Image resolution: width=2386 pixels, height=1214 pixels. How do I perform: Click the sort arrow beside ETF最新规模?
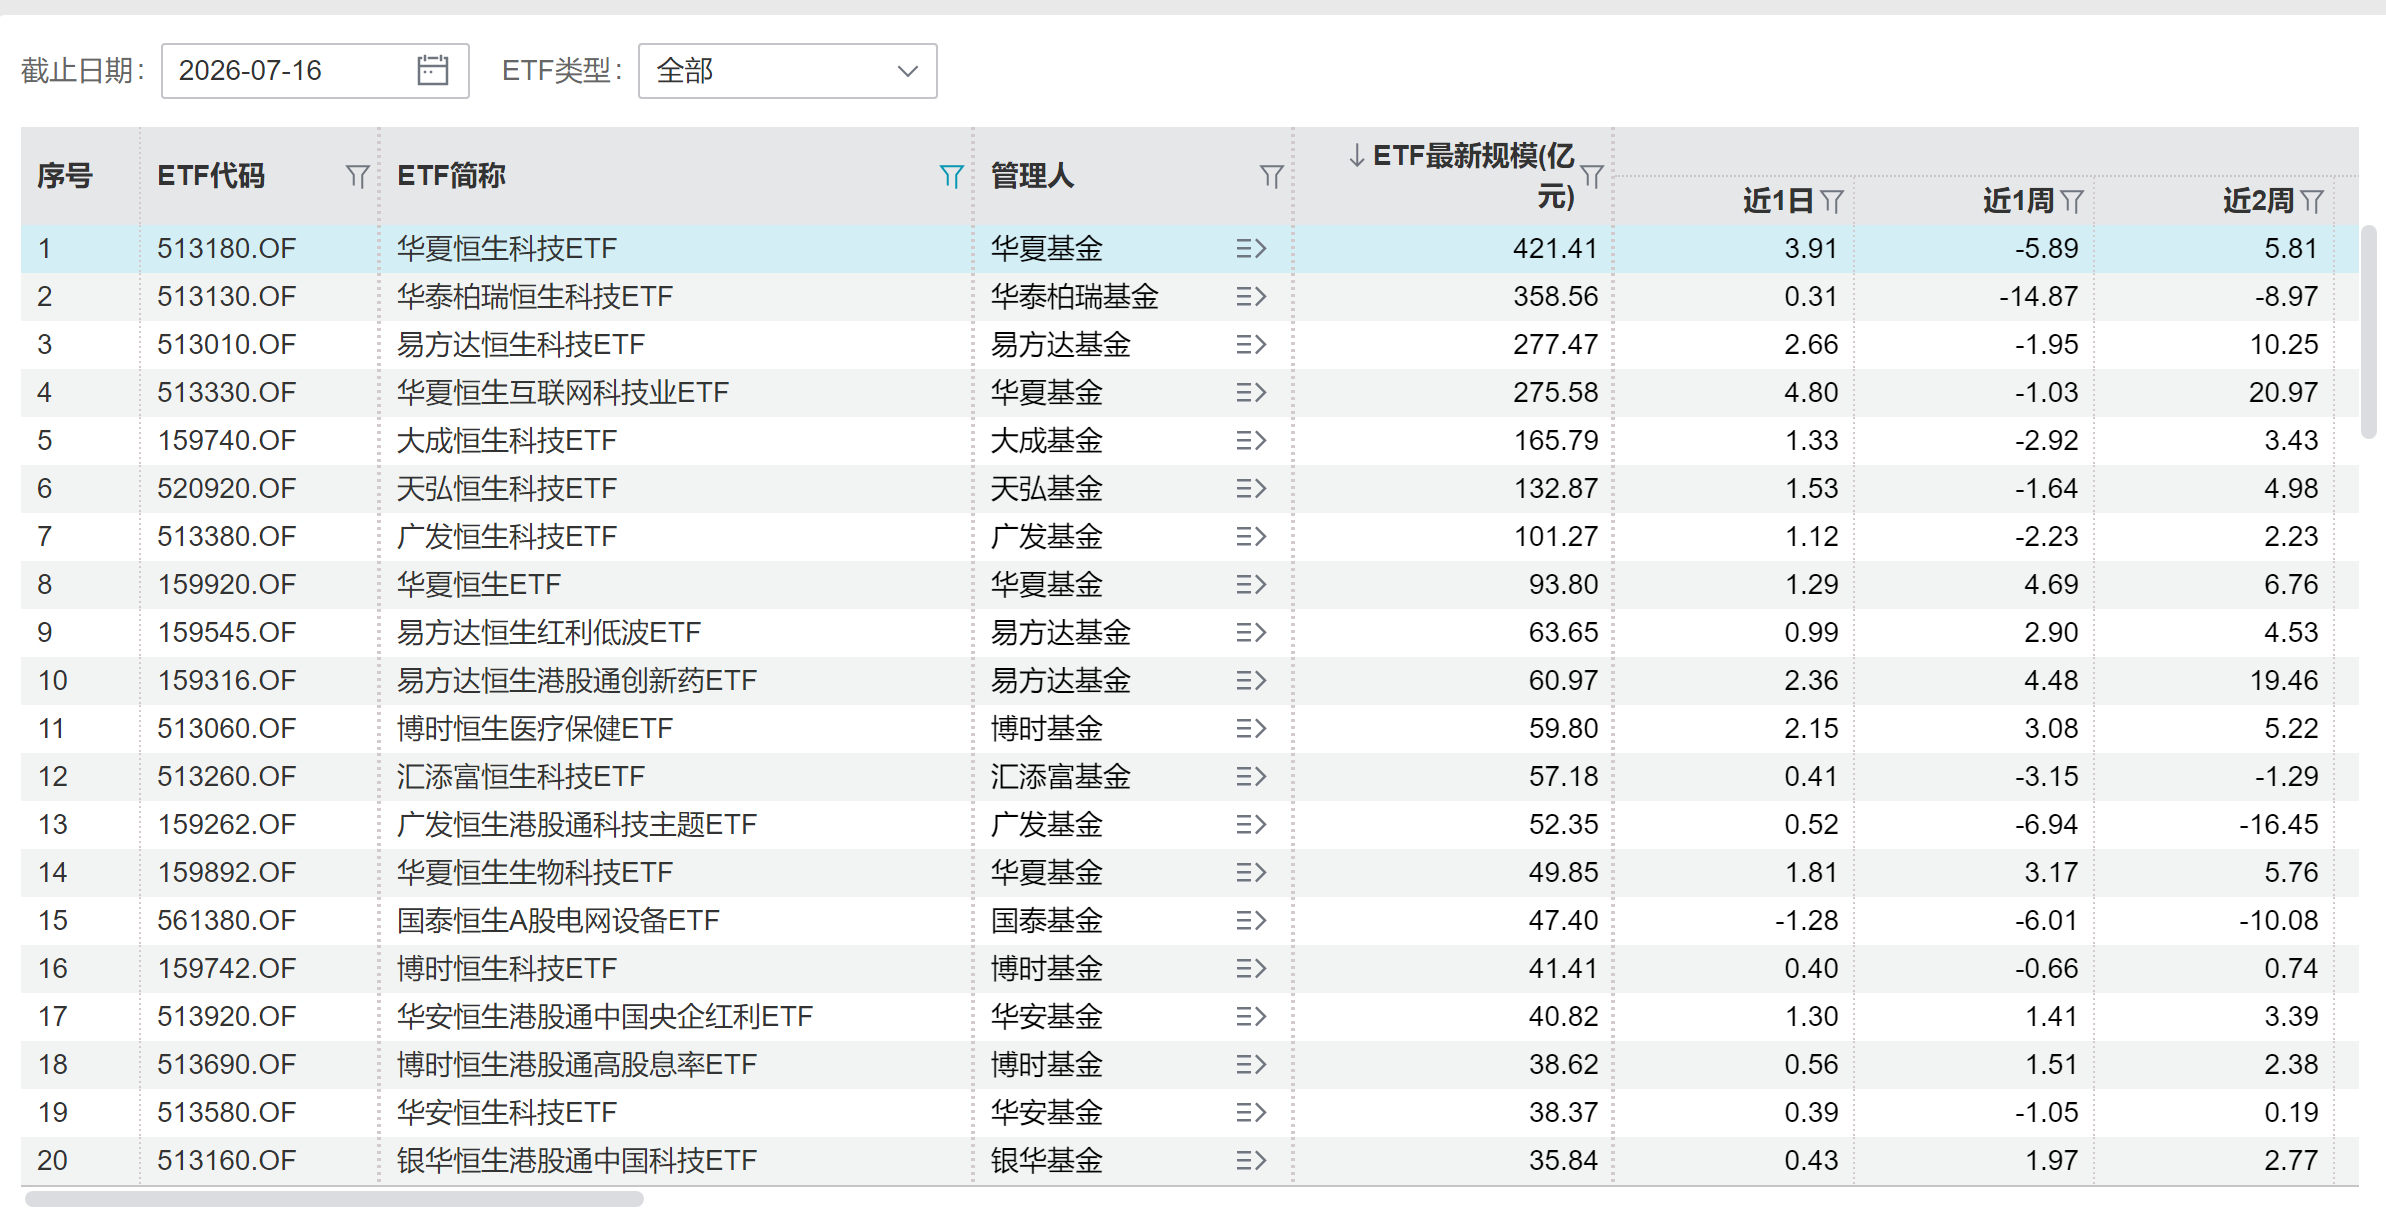(x=1357, y=155)
